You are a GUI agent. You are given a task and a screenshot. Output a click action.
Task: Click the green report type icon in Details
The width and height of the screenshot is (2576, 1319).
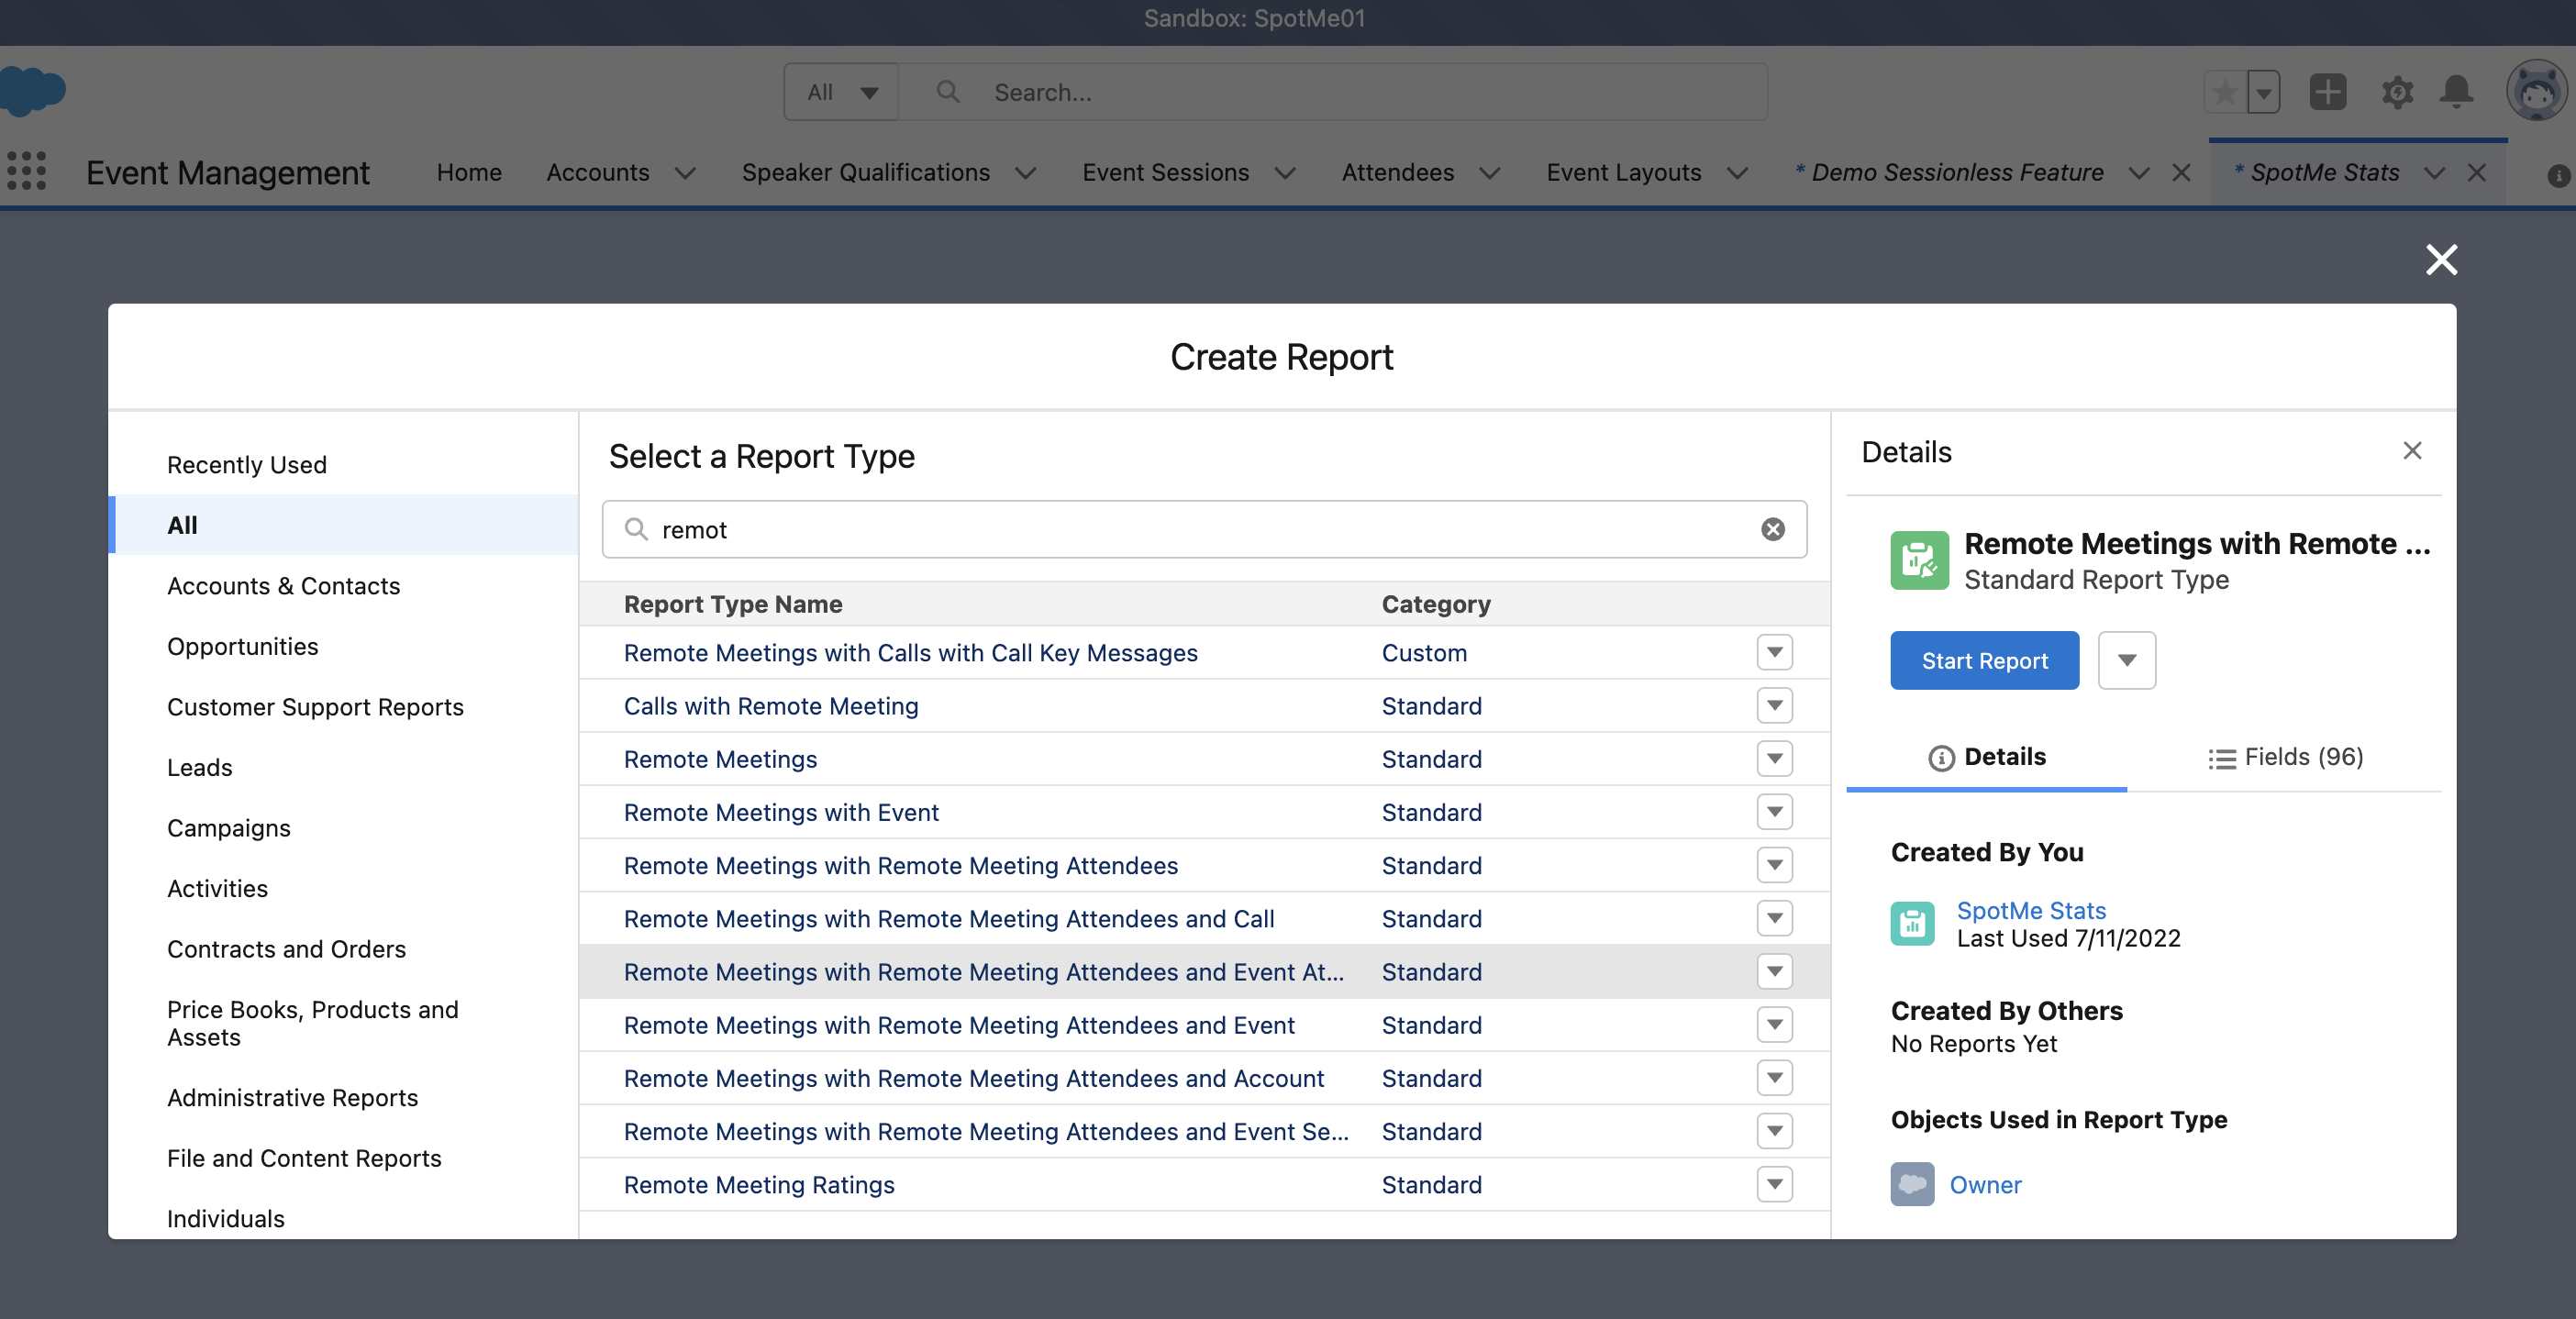(x=1919, y=560)
